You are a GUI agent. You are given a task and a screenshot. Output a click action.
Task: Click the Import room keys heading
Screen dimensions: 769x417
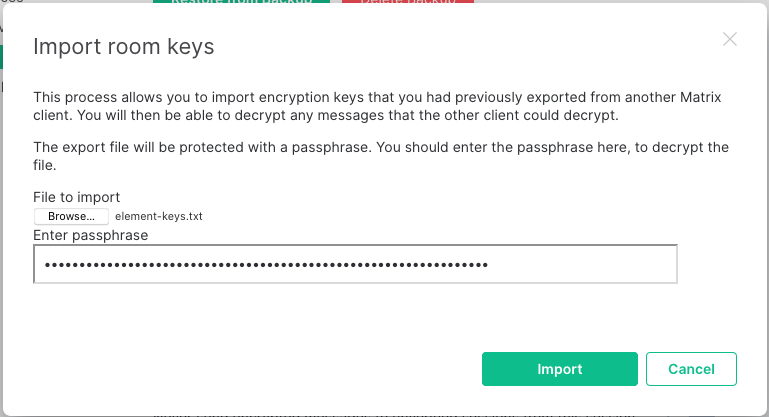tap(124, 47)
